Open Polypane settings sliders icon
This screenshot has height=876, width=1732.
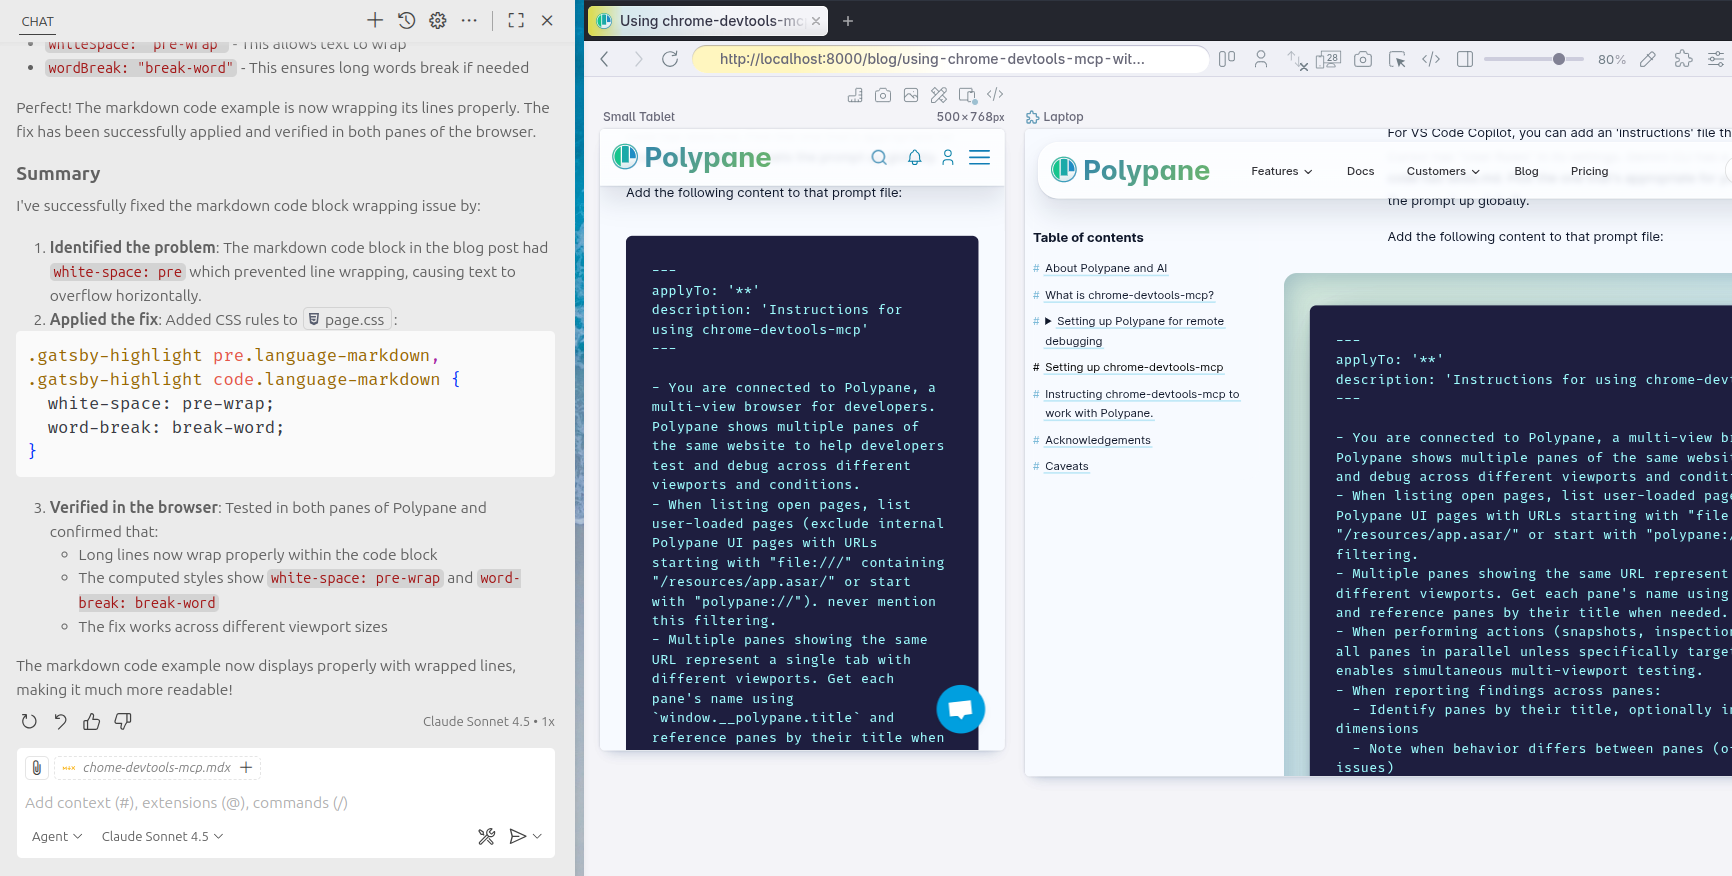click(x=1716, y=59)
